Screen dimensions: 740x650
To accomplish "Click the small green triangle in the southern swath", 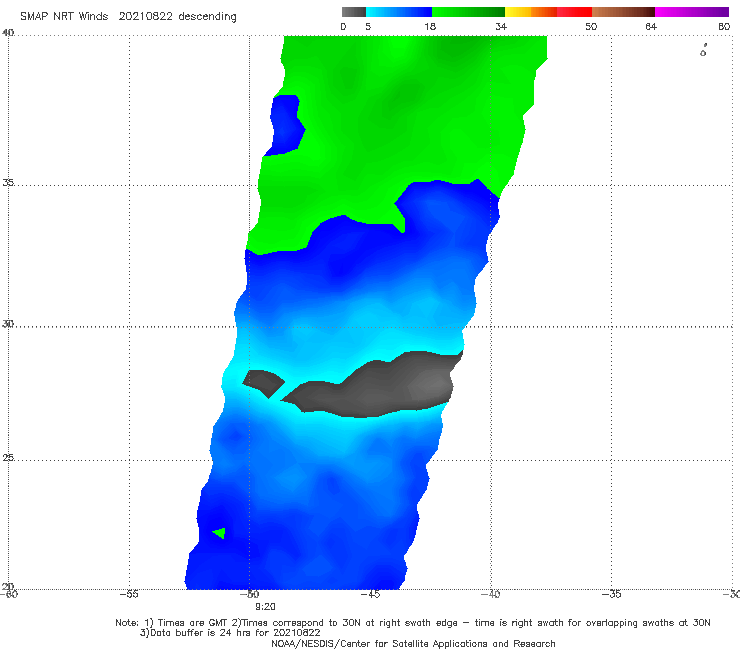I will (x=220, y=533).
